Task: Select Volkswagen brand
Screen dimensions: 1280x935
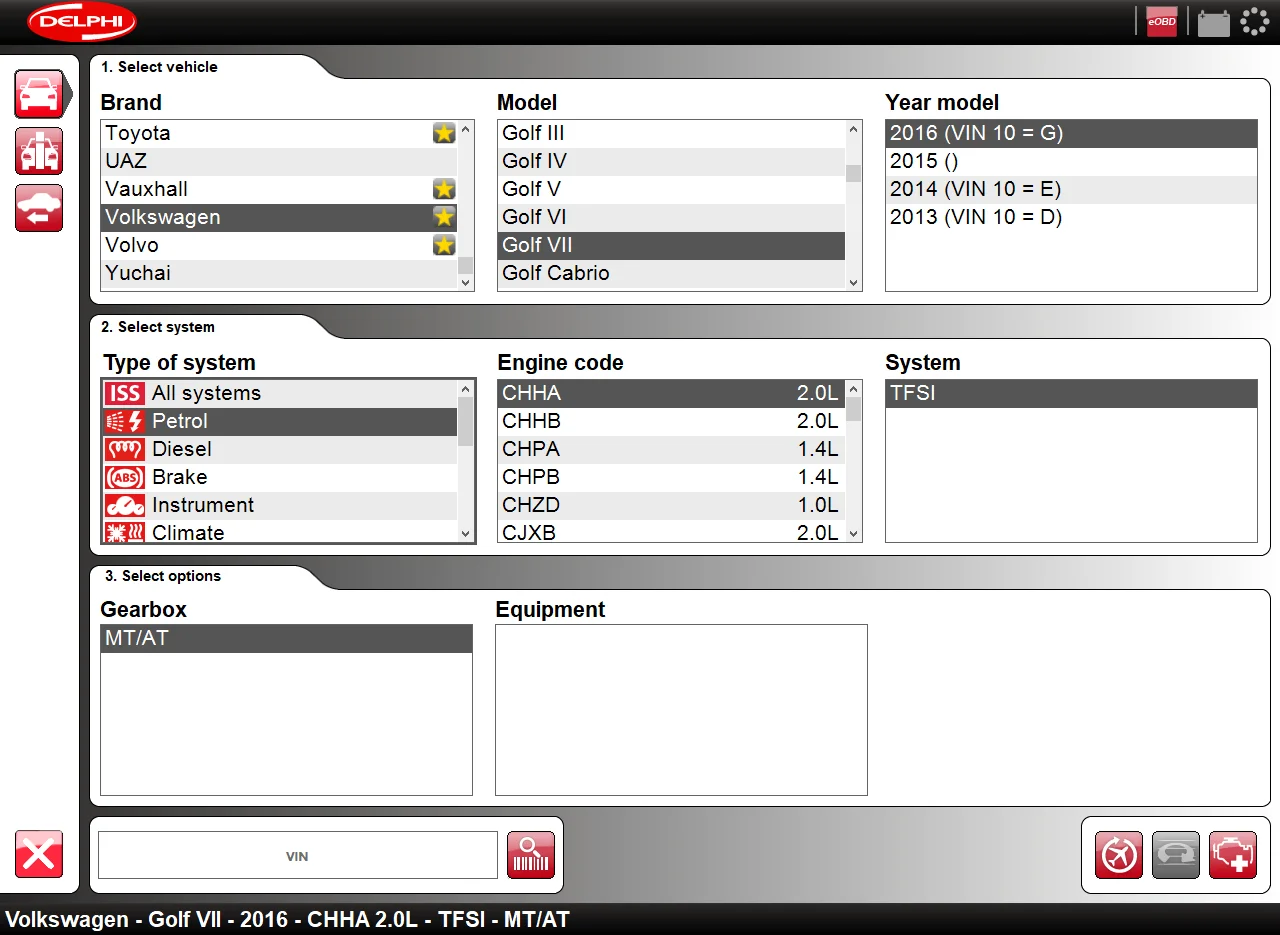Action: click(x=279, y=217)
